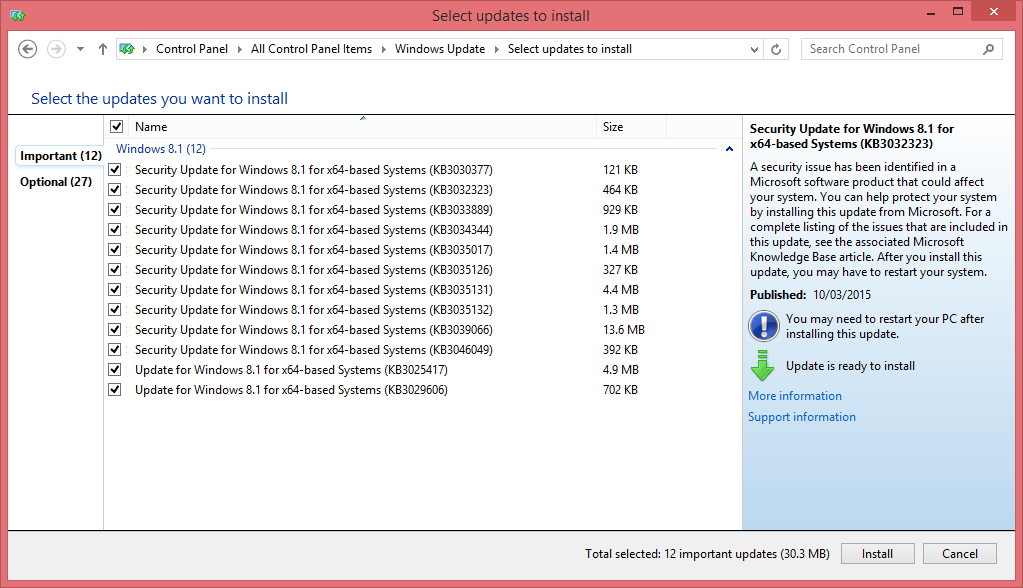1023x588 pixels.
Task: Go back using the Back arrow
Action: pyautogui.click(x=27, y=49)
